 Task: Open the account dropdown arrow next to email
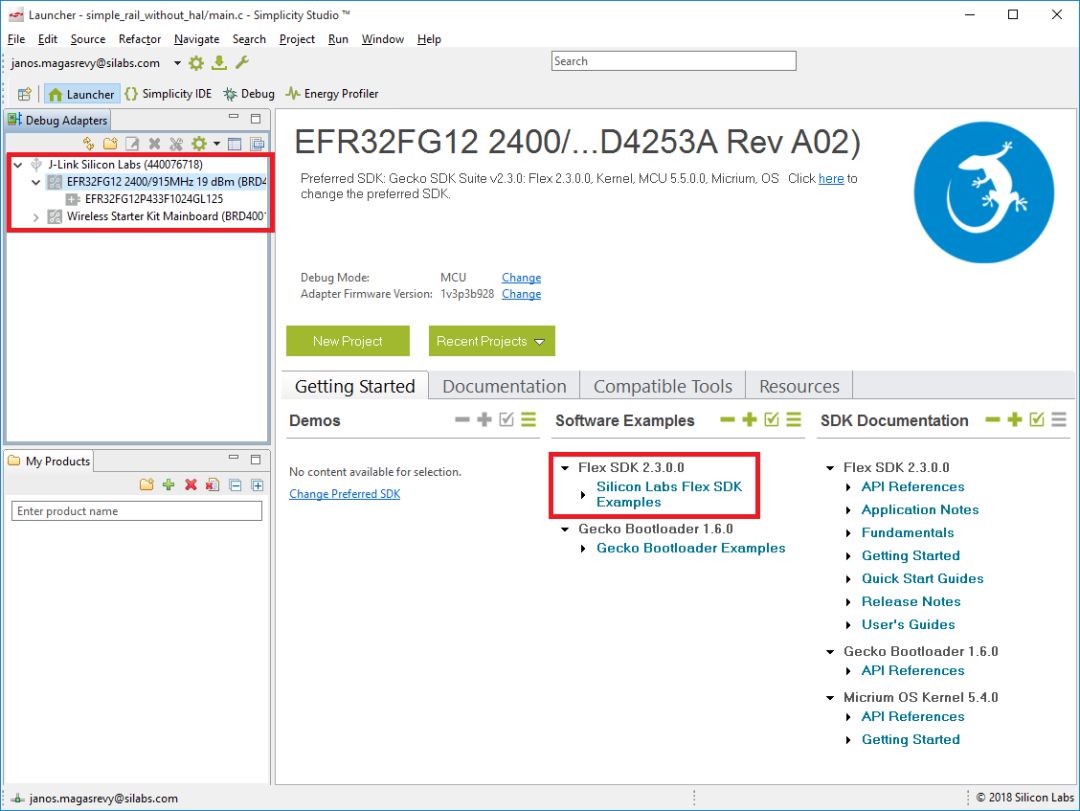click(x=177, y=63)
